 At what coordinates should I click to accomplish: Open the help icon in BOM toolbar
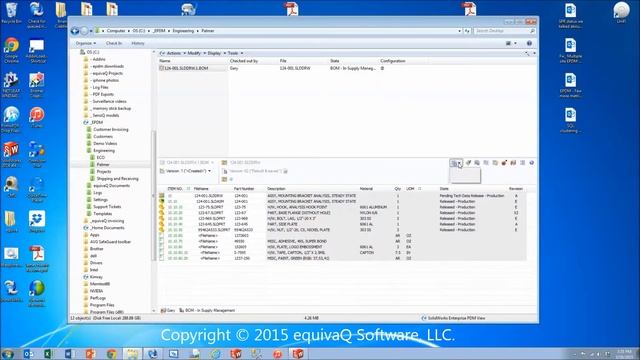click(531, 163)
